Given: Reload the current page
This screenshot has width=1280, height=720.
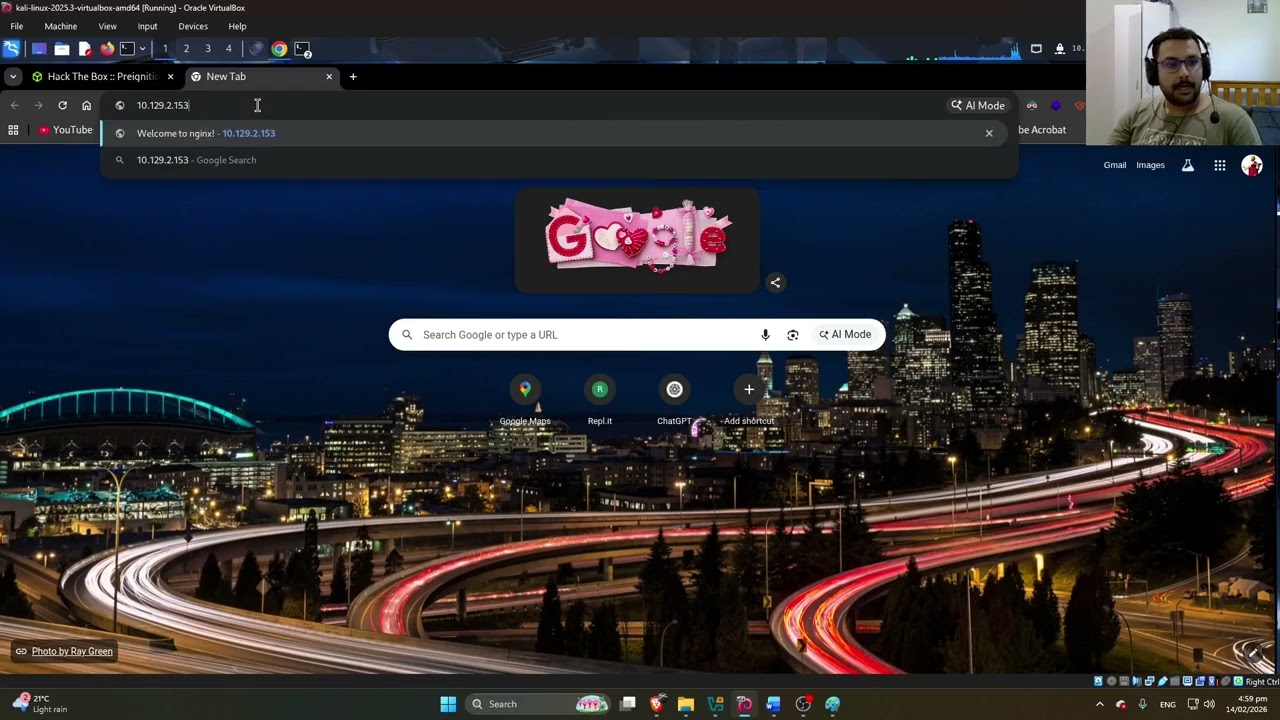Looking at the screenshot, I should (62, 105).
